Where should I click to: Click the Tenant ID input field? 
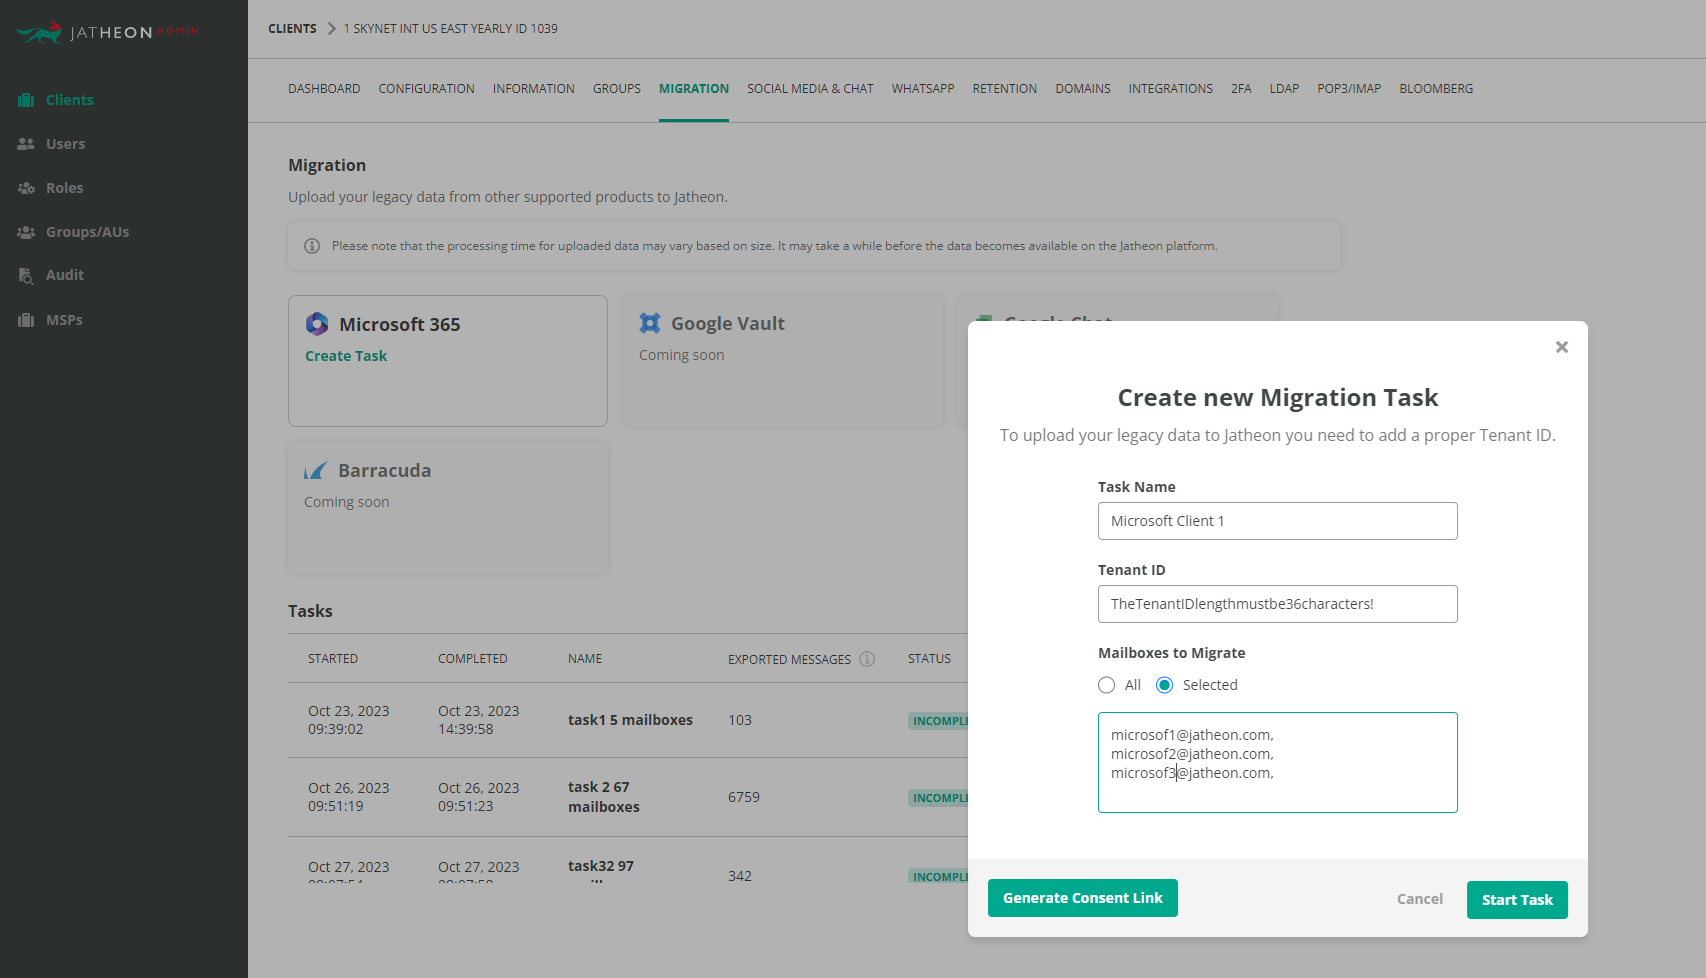click(1278, 604)
